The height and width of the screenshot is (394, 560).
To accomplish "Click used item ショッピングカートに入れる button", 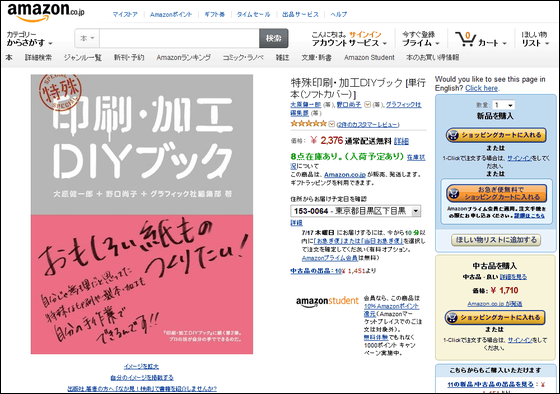I will (x=495, y=317).
